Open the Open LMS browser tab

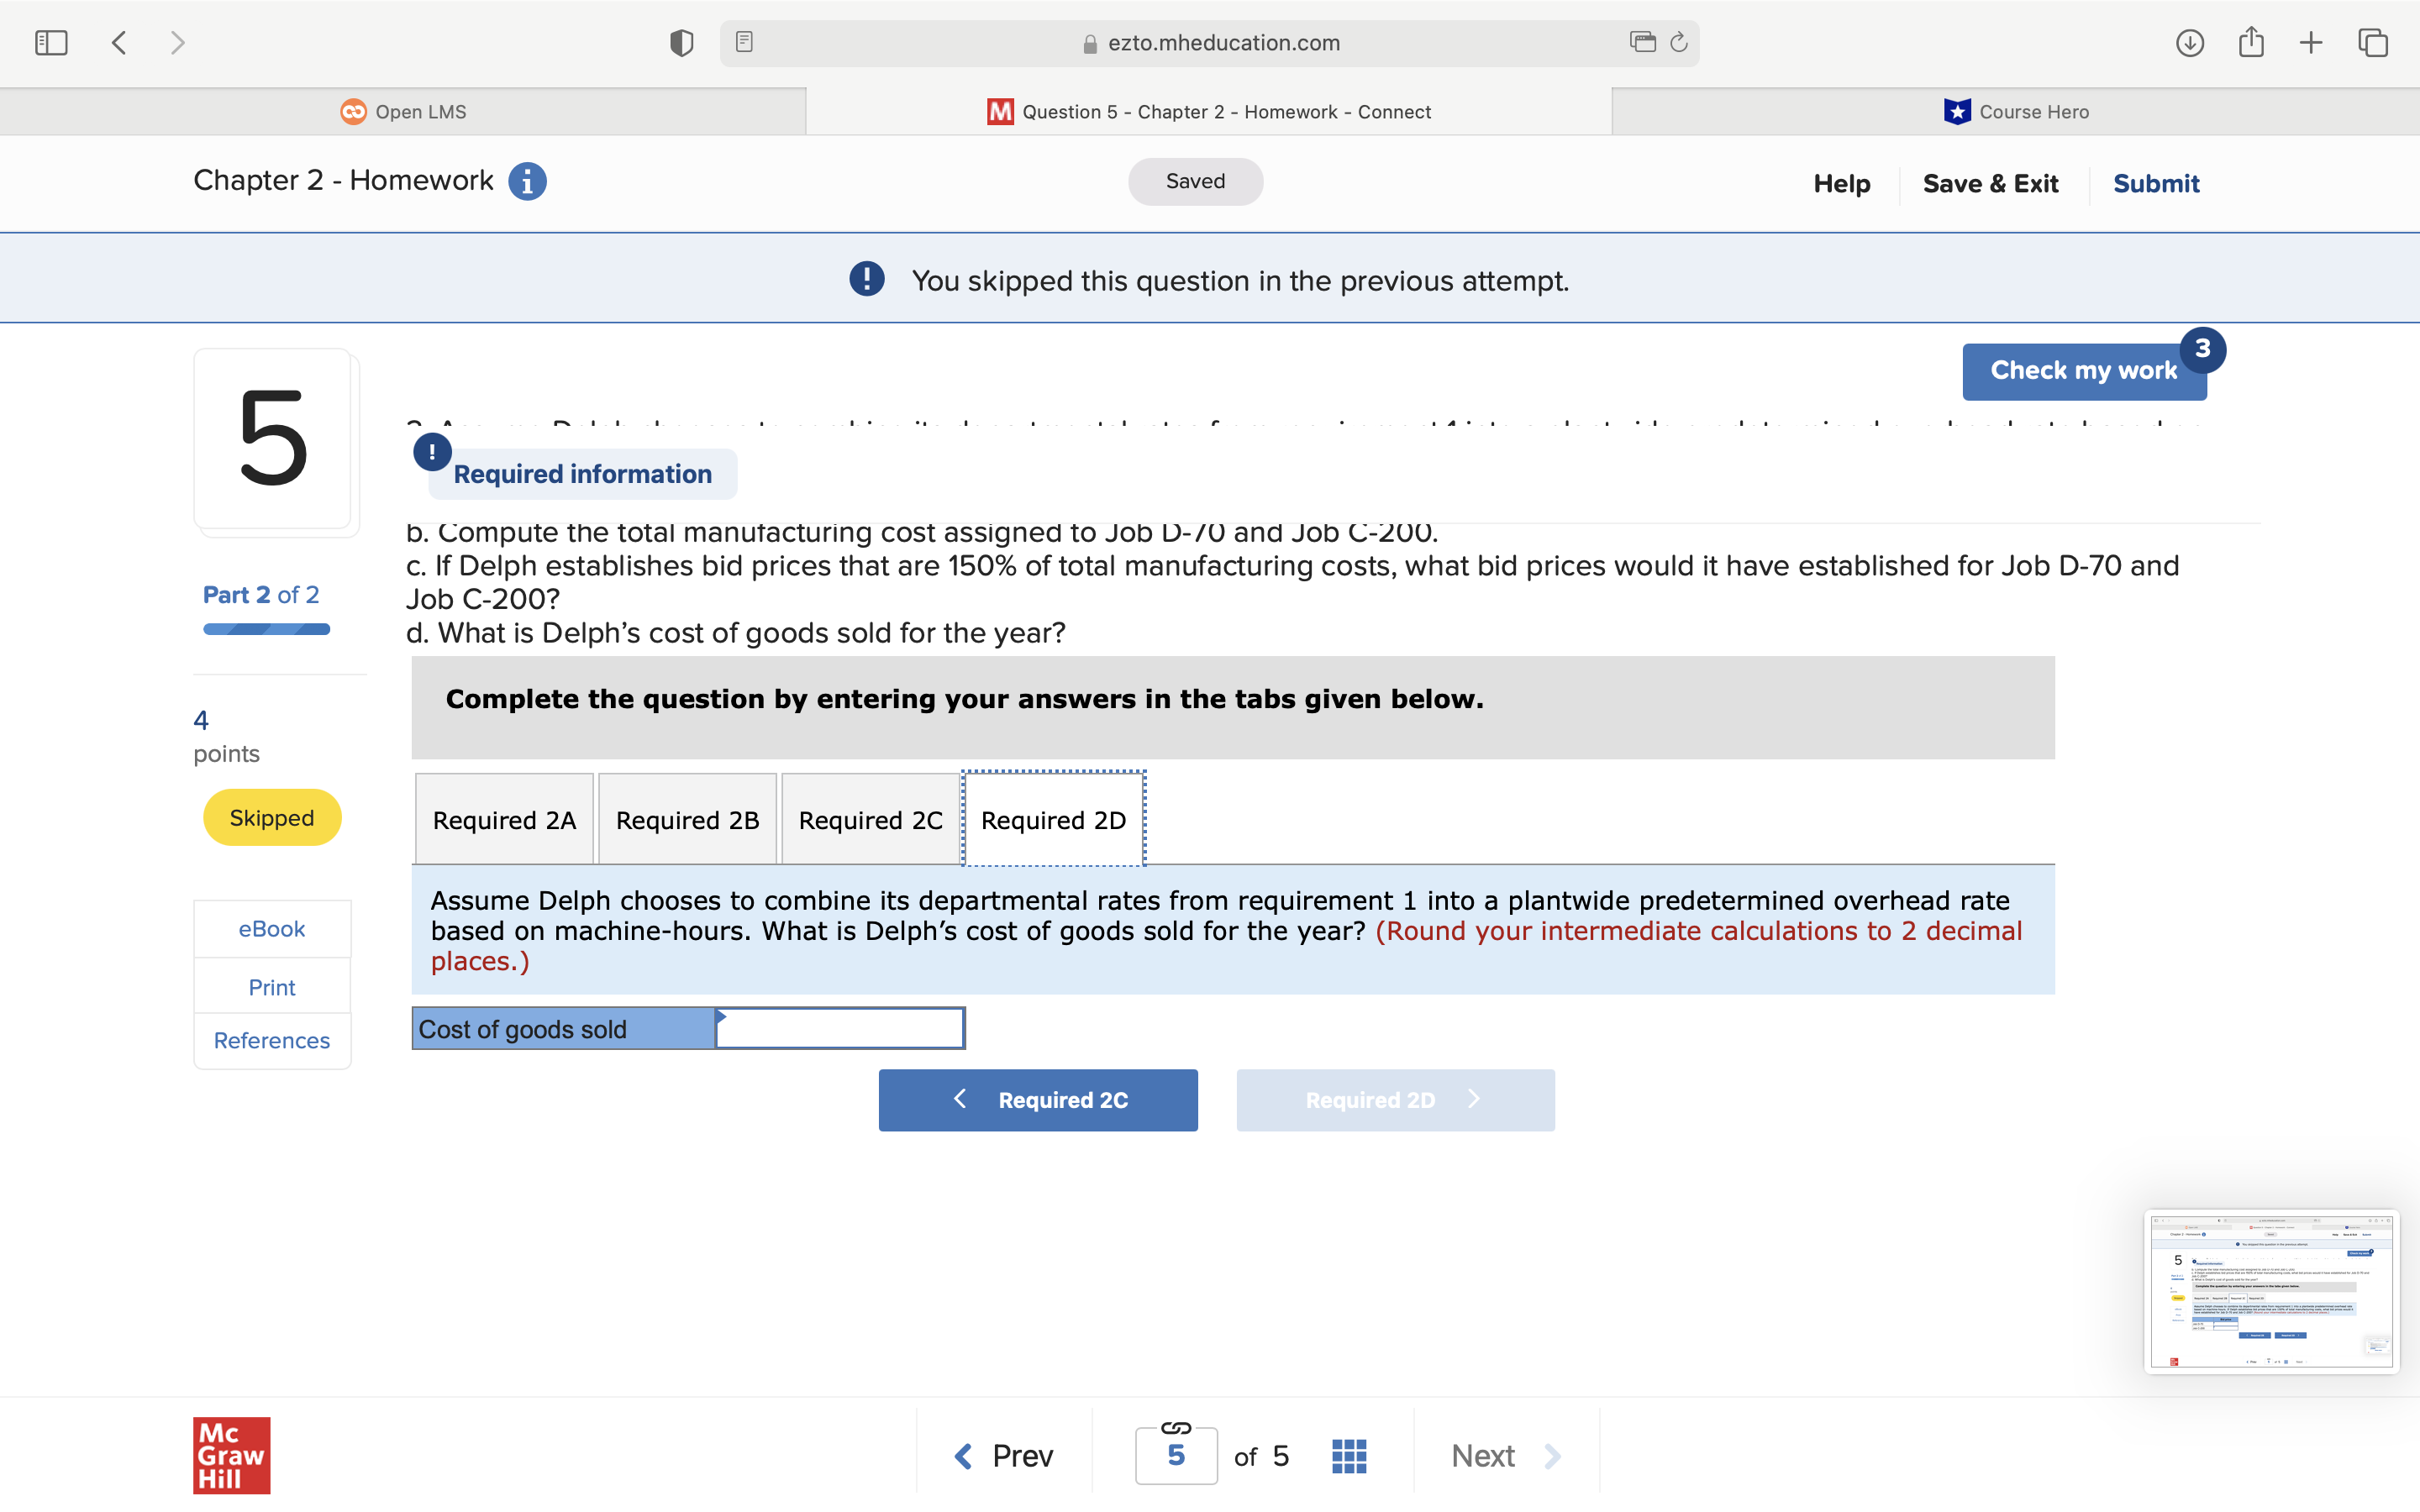coord(403,111)
